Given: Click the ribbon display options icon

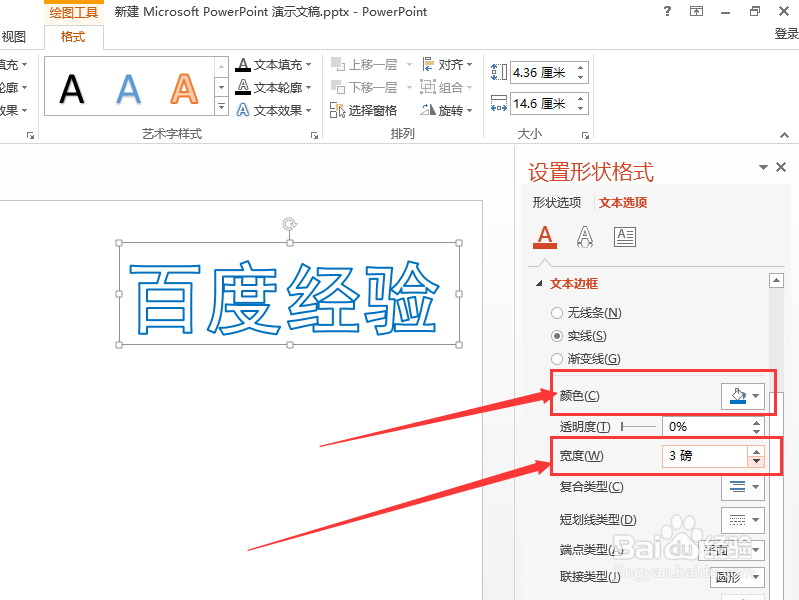Looking at the screenshot, I should (x=696, y=11).
